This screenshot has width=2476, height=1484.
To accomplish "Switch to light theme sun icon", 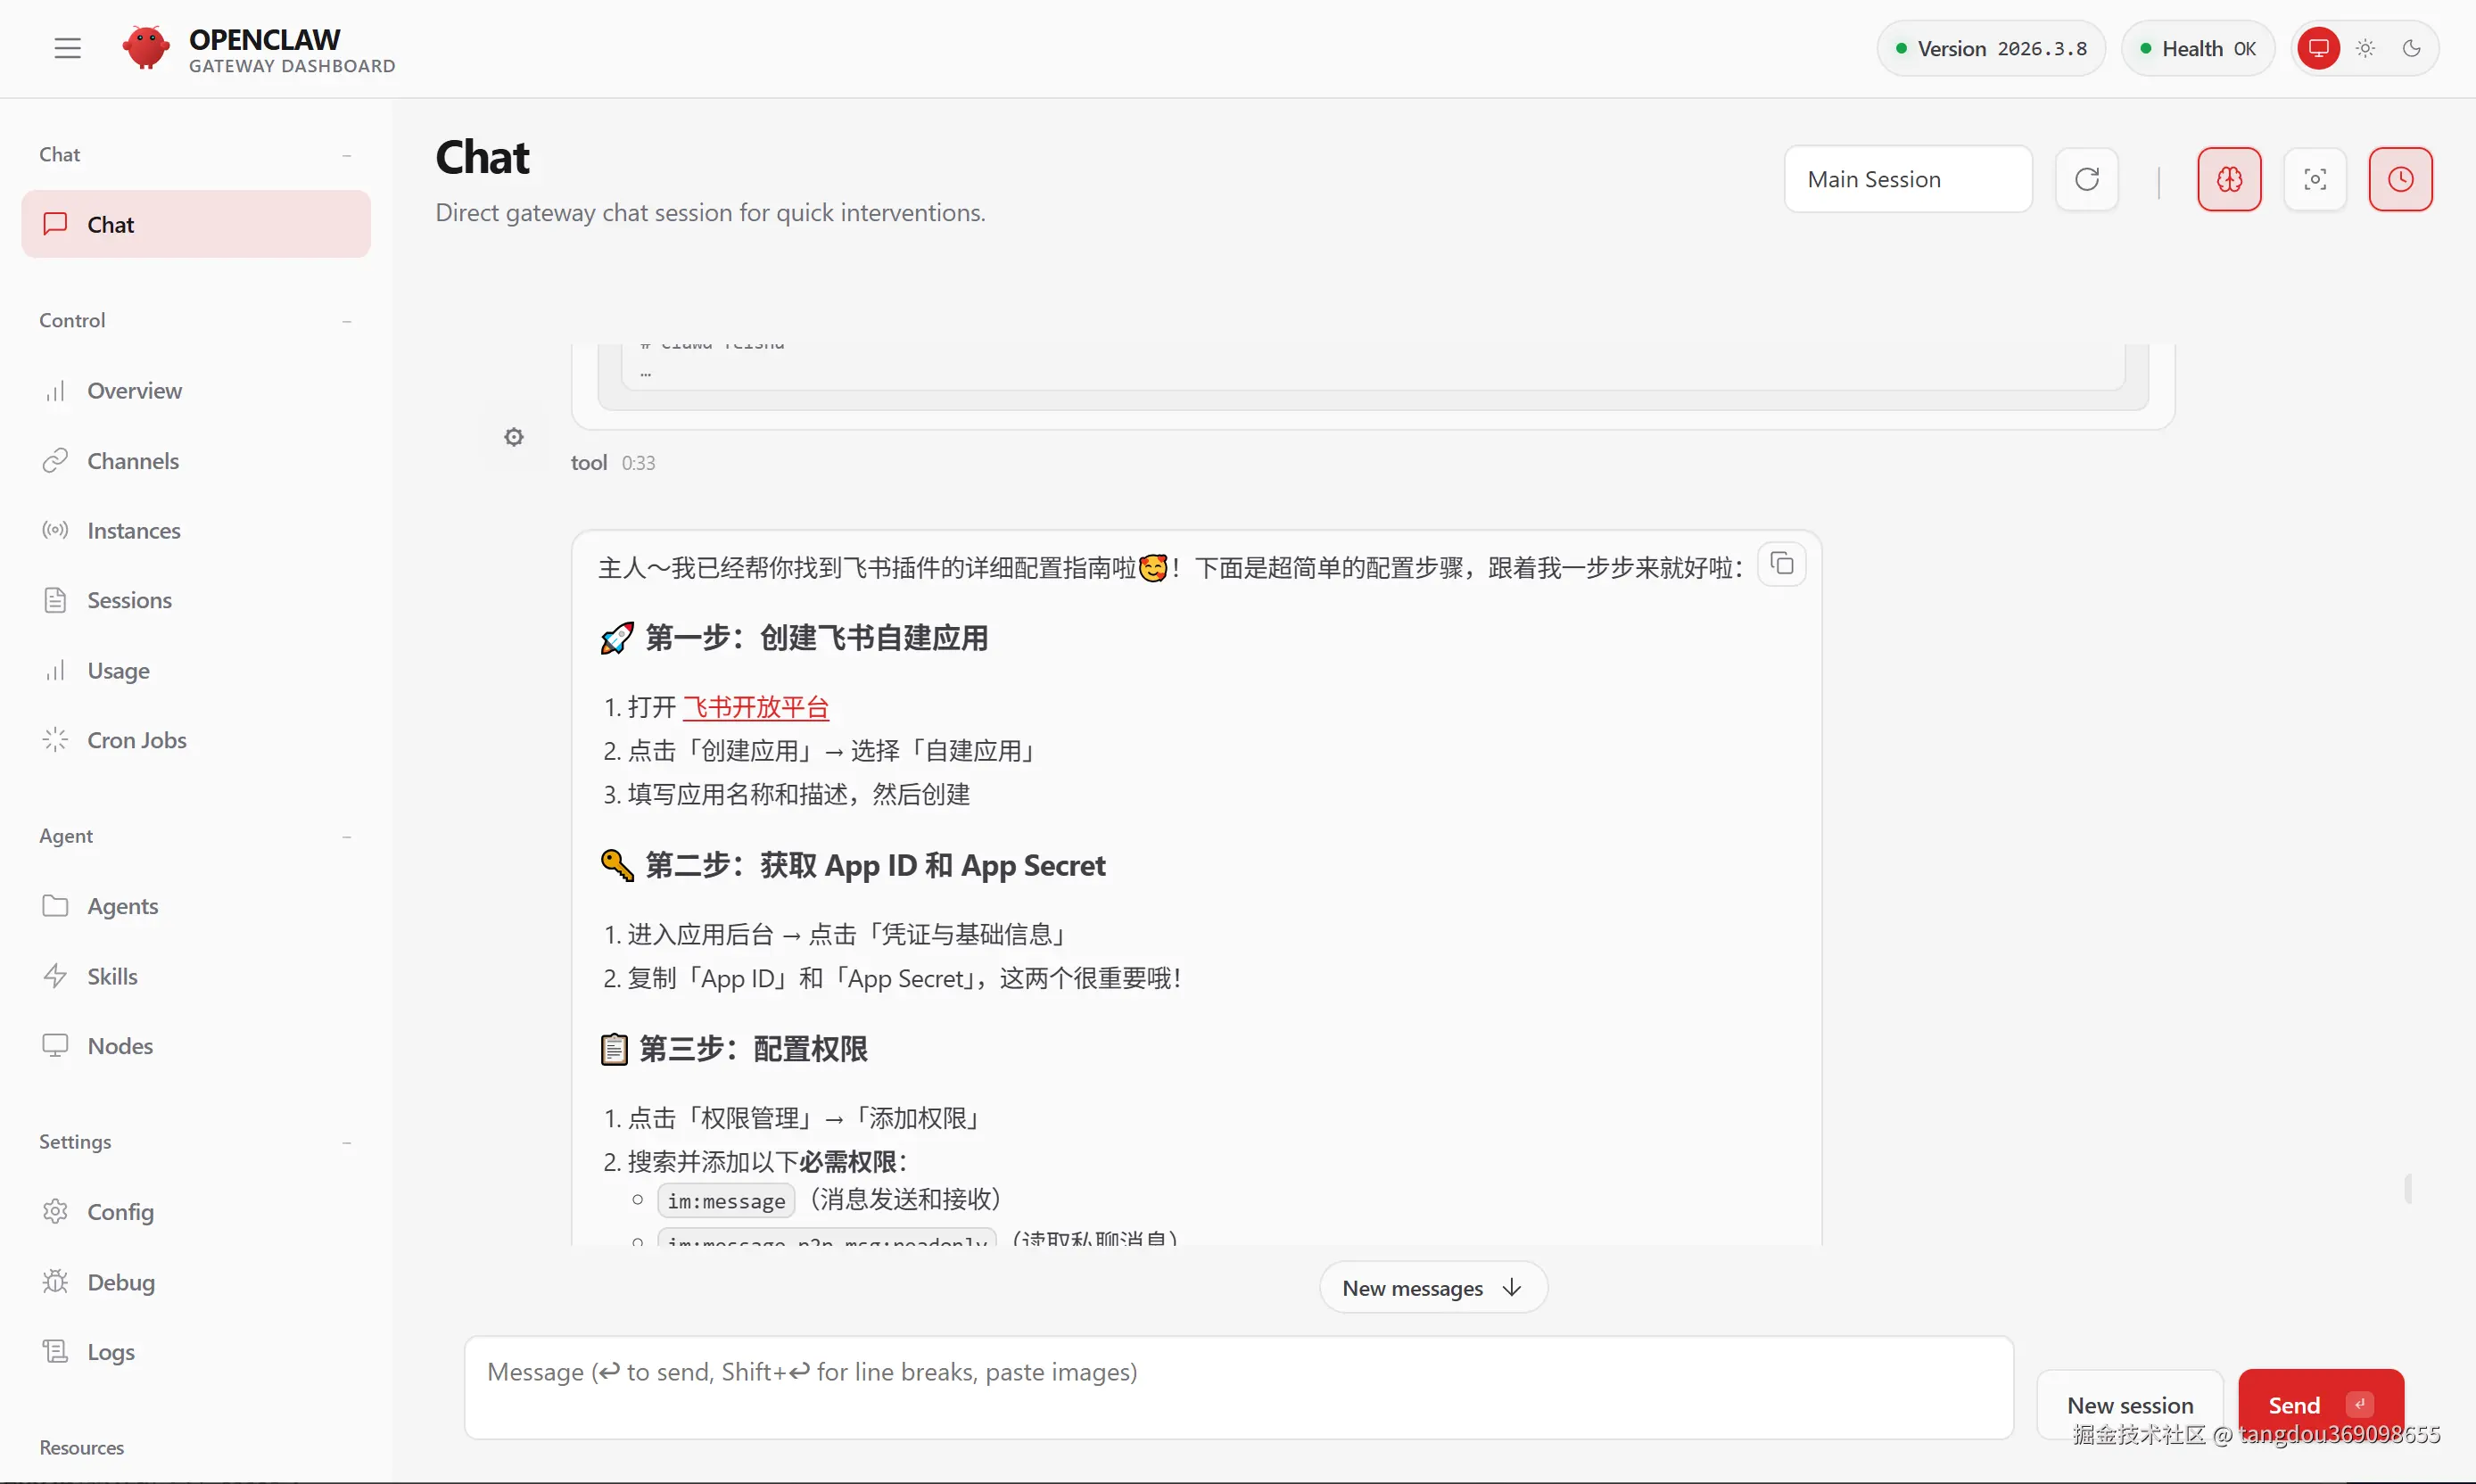I will (2365, 48).
